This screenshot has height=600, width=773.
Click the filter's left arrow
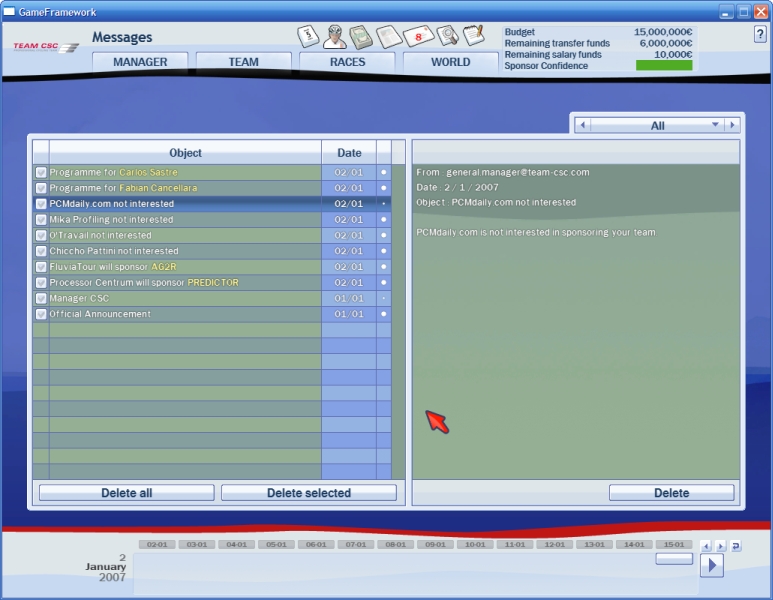coord(583,125)
